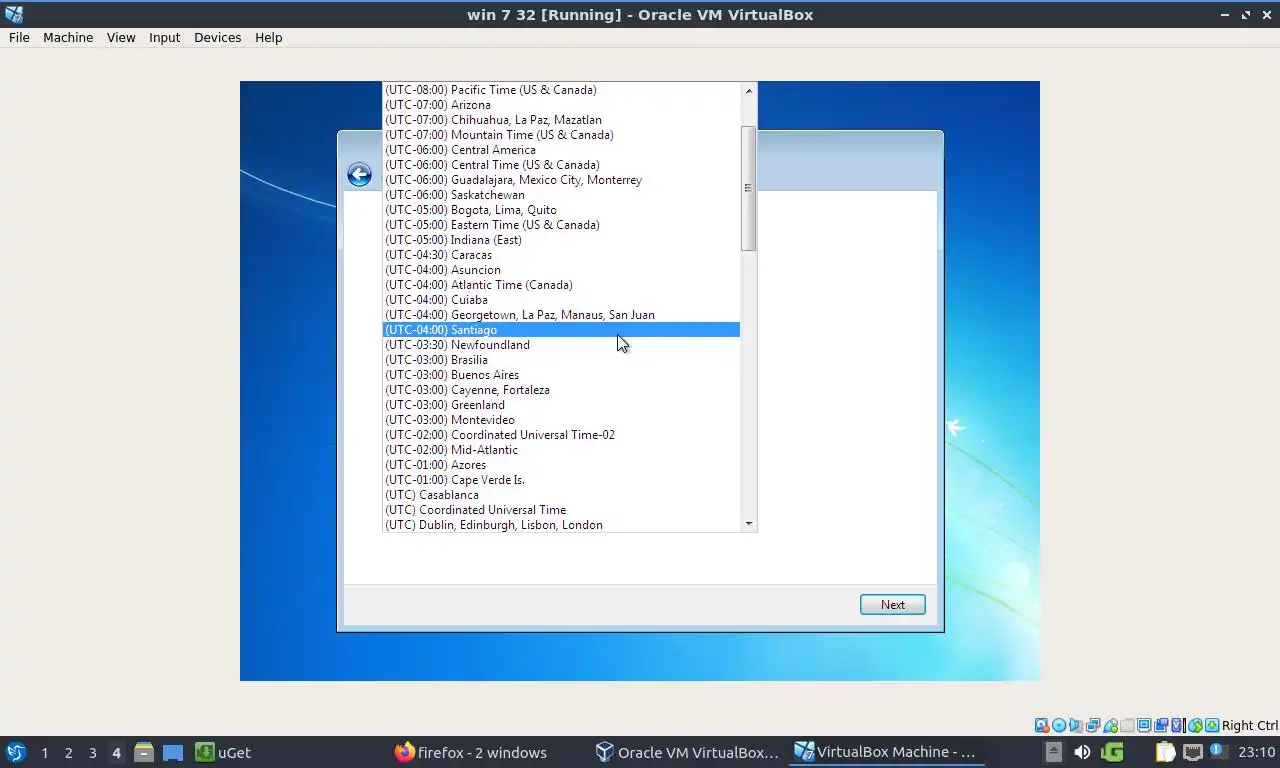Click wired network tray icon
The image size is (1280, 768).
coord(1193,752)
